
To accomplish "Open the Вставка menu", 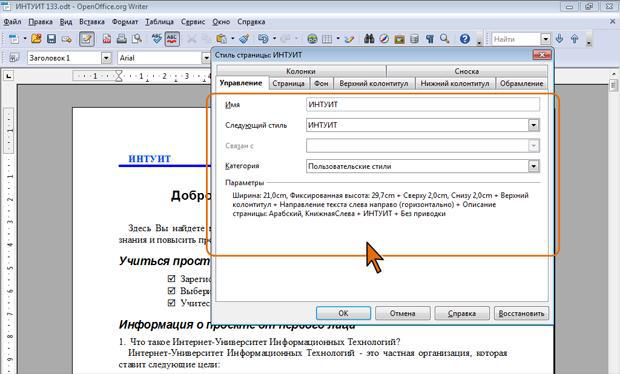I will tap(92, 22).
